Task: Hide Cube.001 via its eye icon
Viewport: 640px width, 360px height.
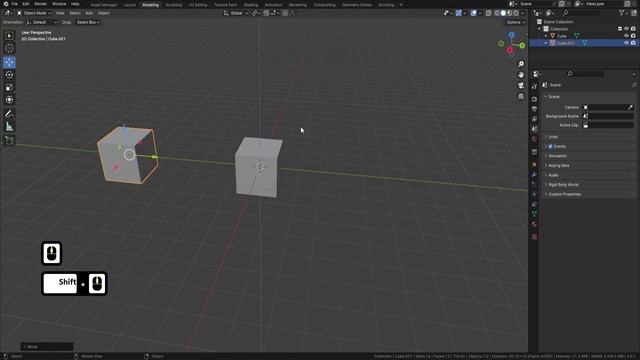Action: 626,43
